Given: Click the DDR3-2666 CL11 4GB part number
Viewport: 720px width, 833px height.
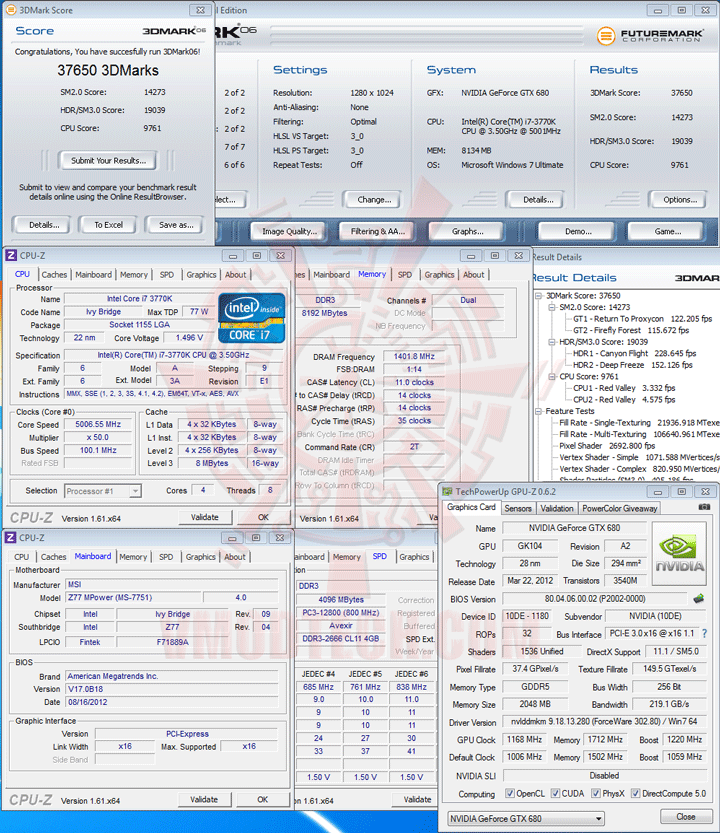Looking at the screenshot, I should tap(341, 638).
